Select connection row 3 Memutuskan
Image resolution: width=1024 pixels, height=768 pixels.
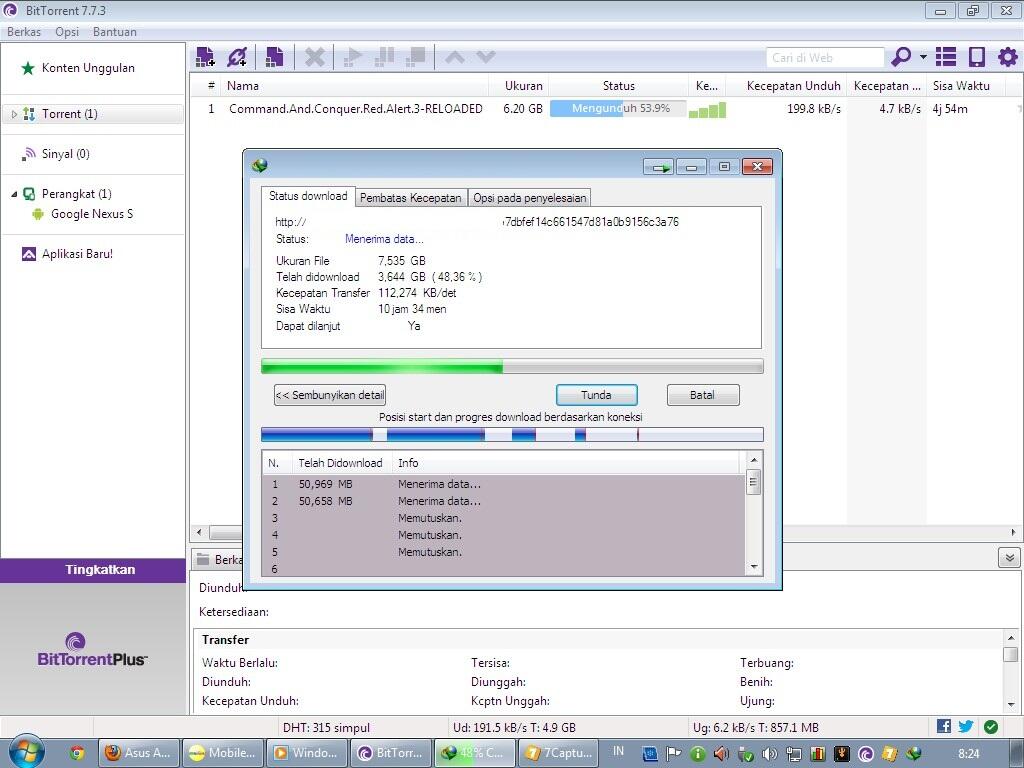(x=503, y=519)
